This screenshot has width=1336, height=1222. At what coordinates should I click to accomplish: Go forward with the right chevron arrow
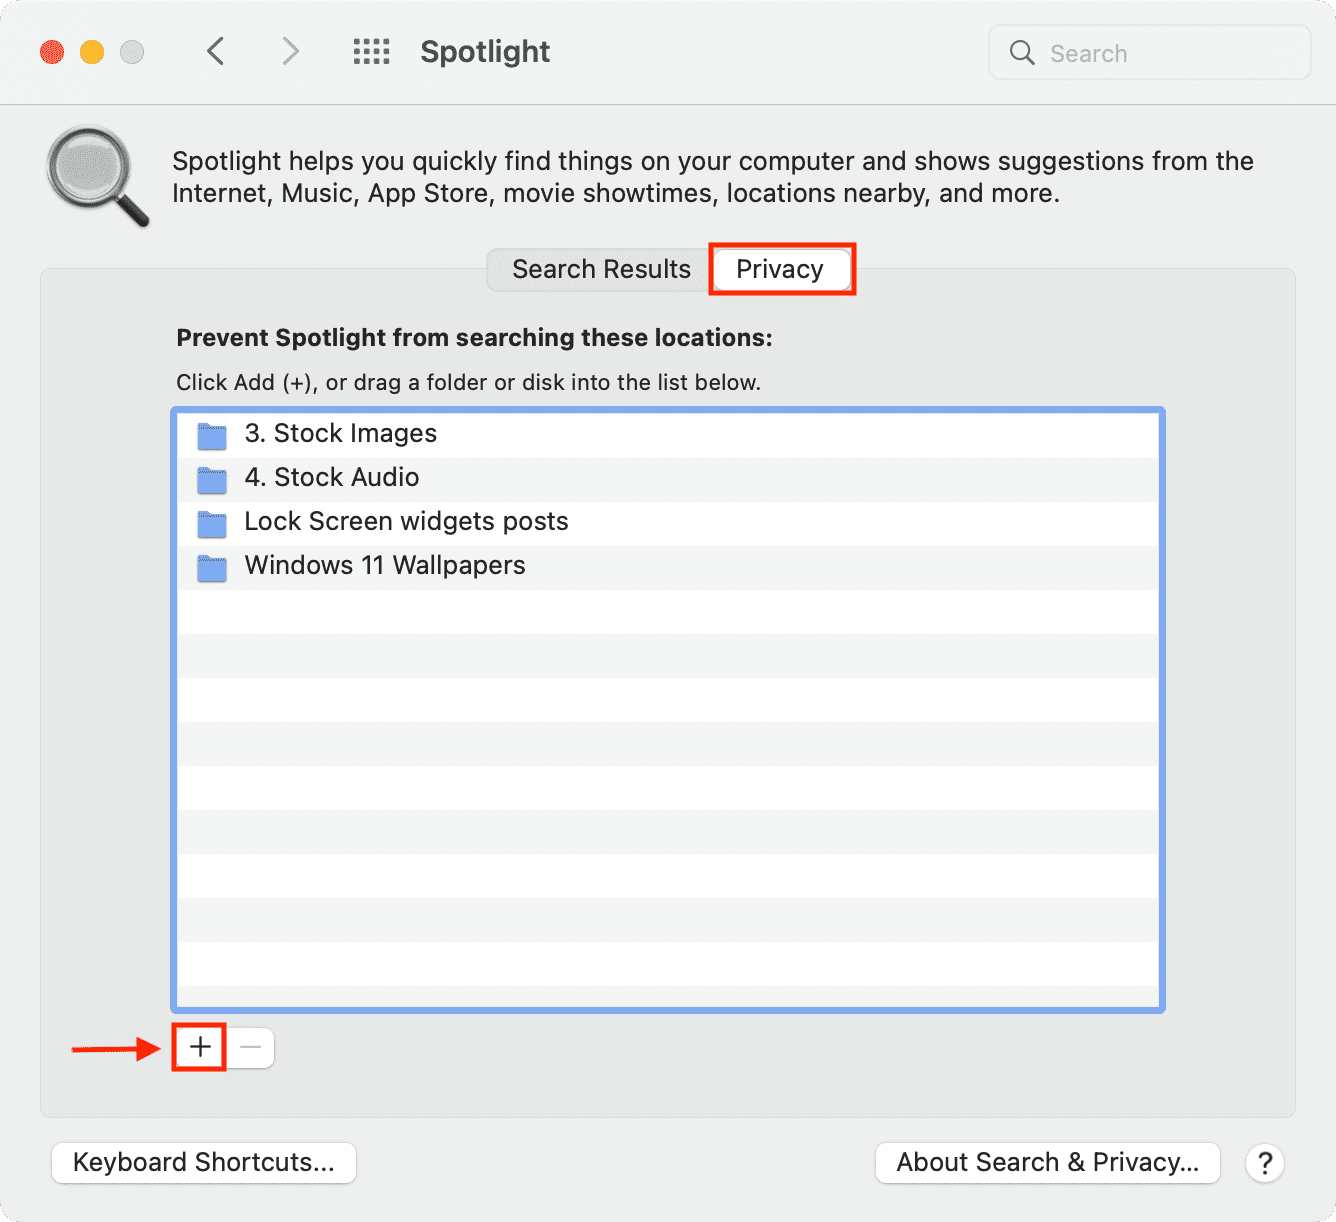pyautogui.click(x=290, y=51)
